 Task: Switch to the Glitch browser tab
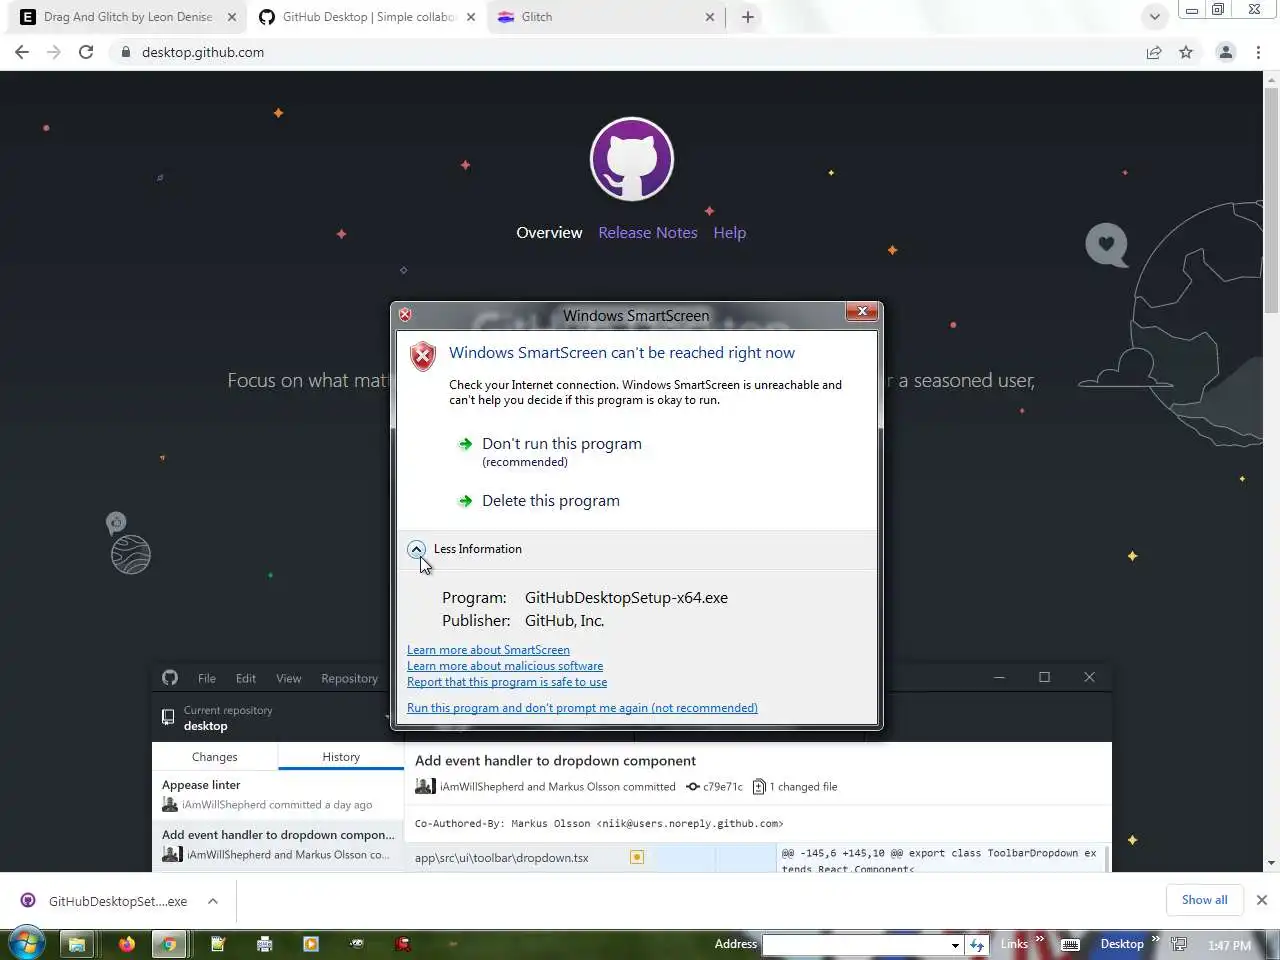point(605,17)
